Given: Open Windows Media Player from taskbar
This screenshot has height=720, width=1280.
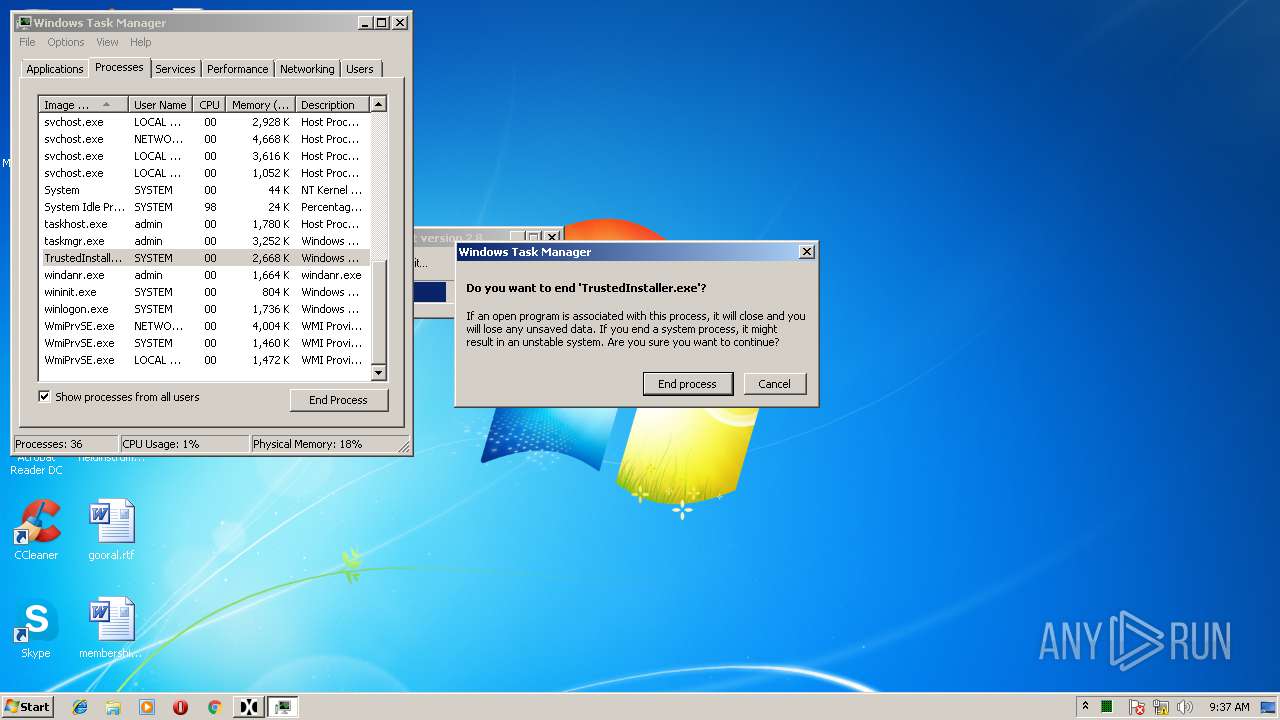Looking at the screenshot, I should click(x=147, y=707).
